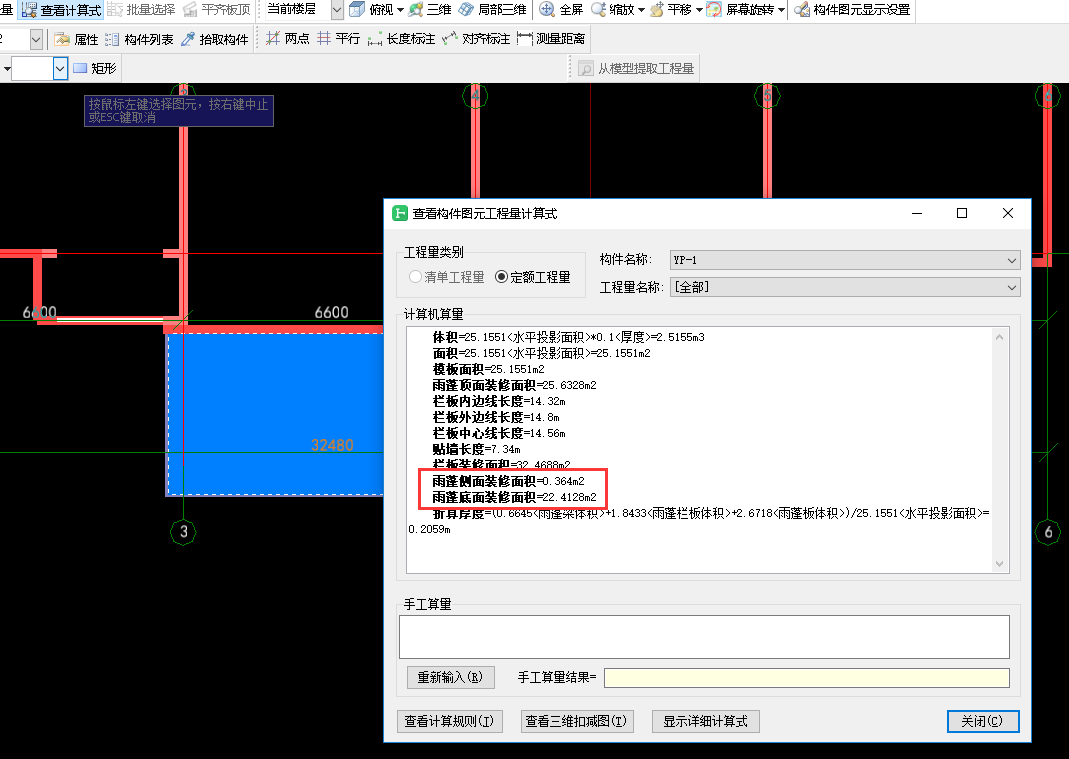The height and width of the screenshot is (759, 1069).
Task: Click the 手工算量 text area
Action: [704, 637]
